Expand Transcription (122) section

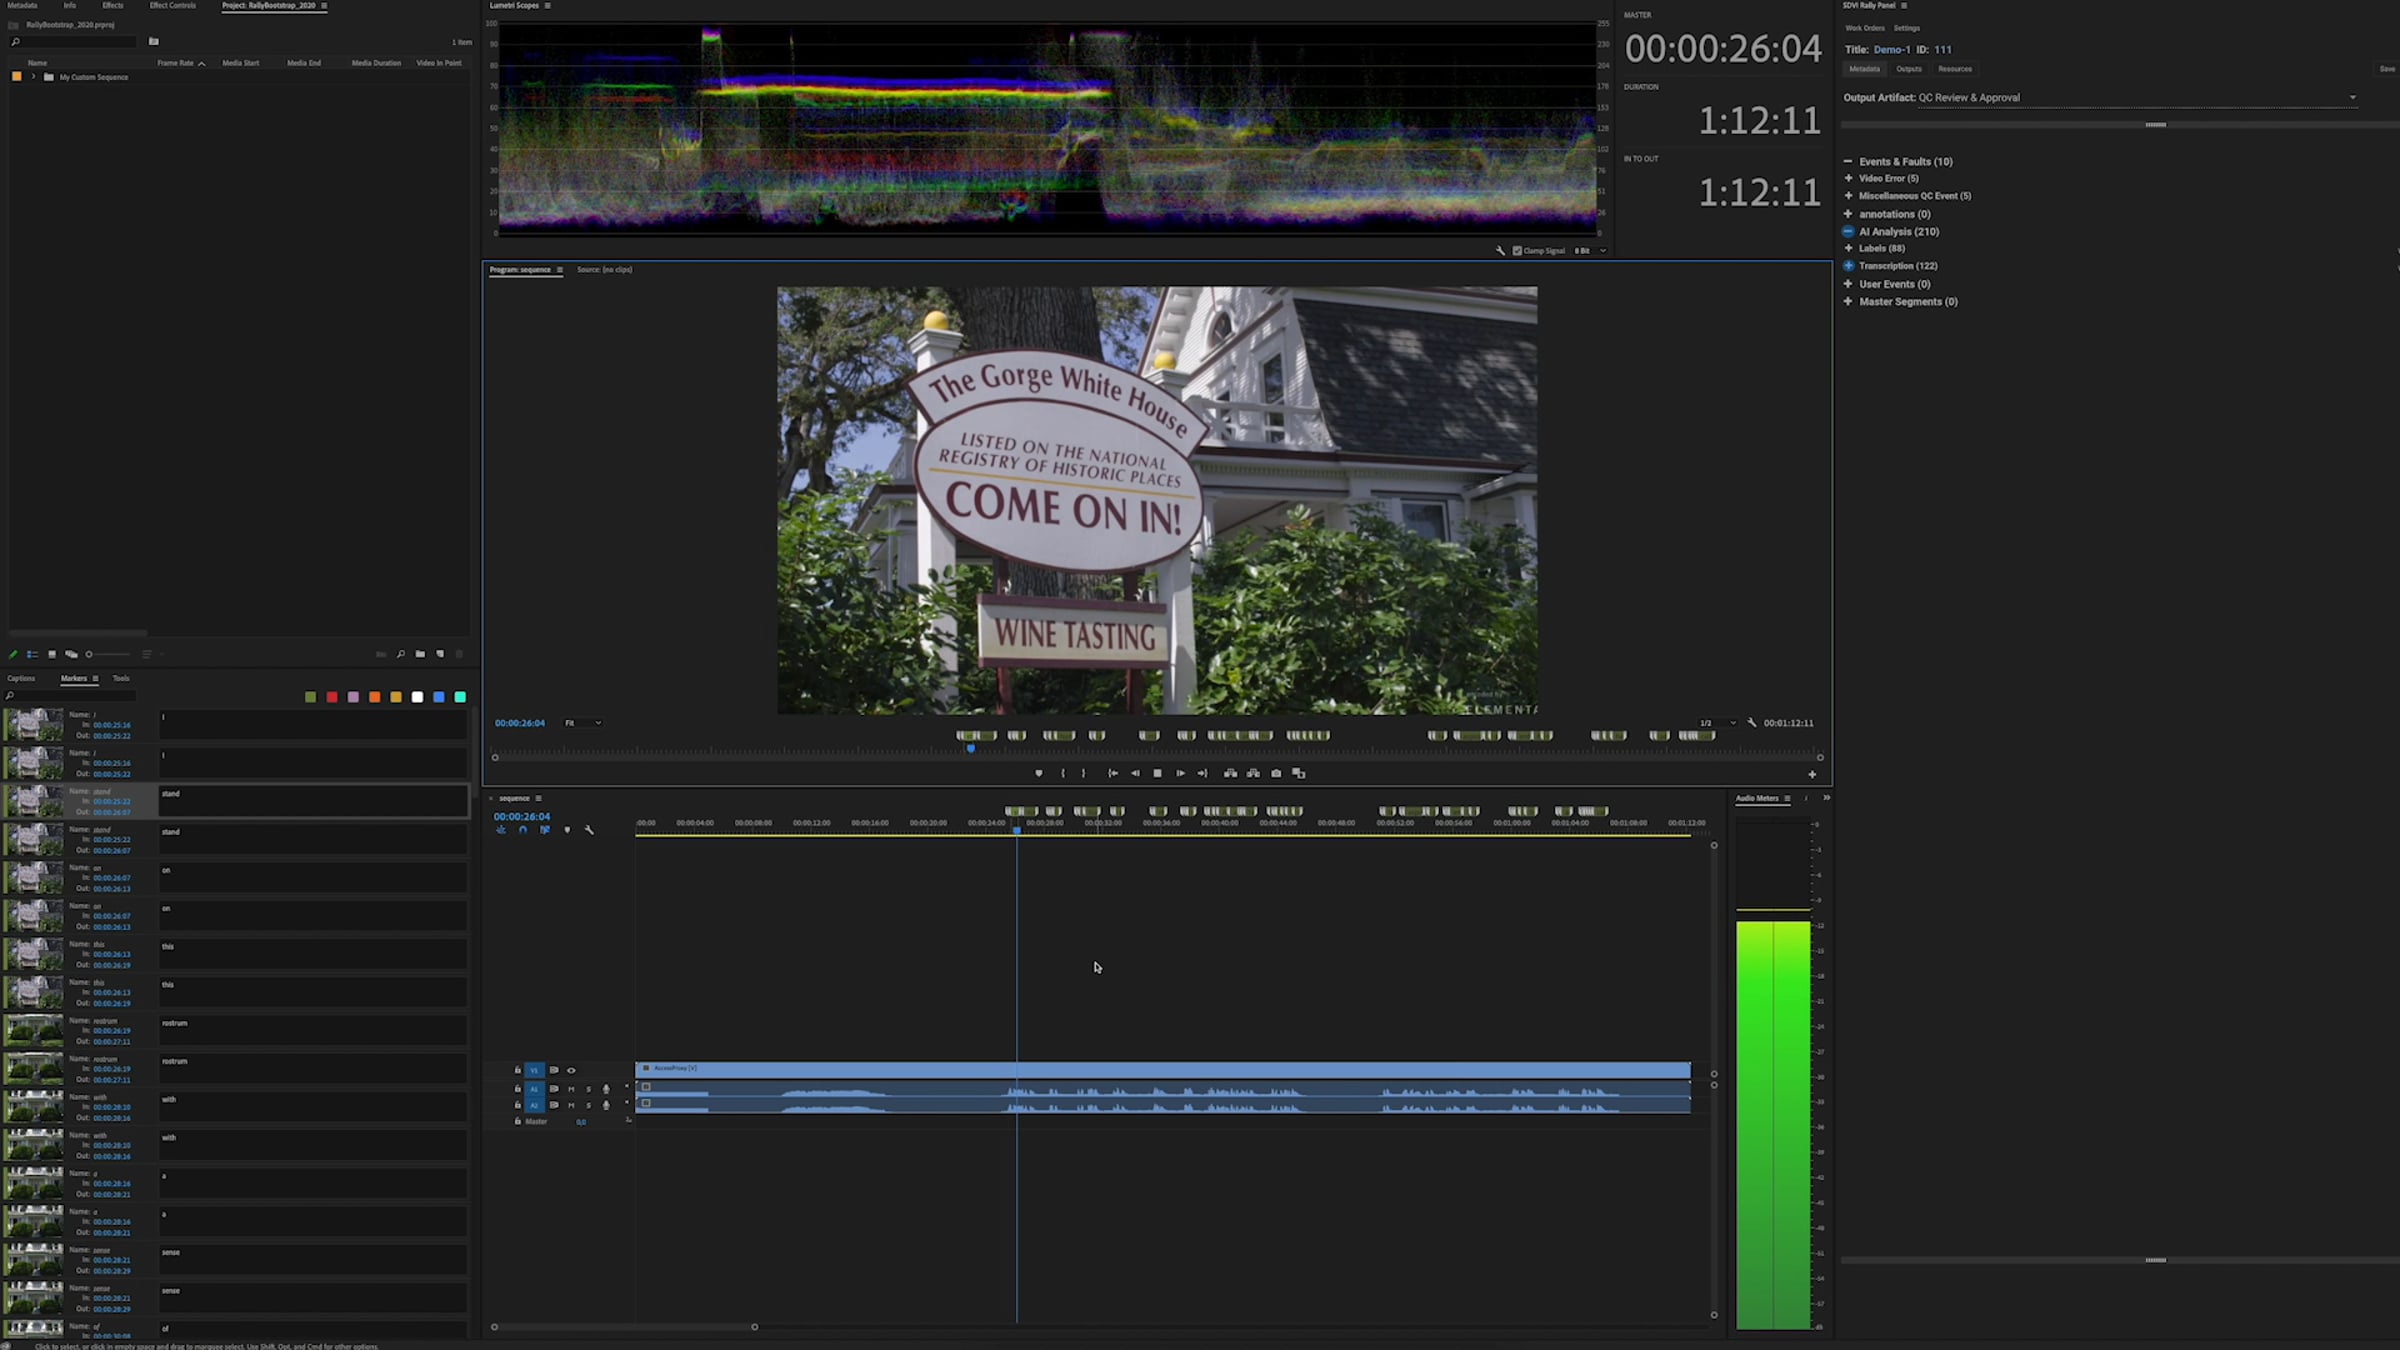(x=1848, y=266)
